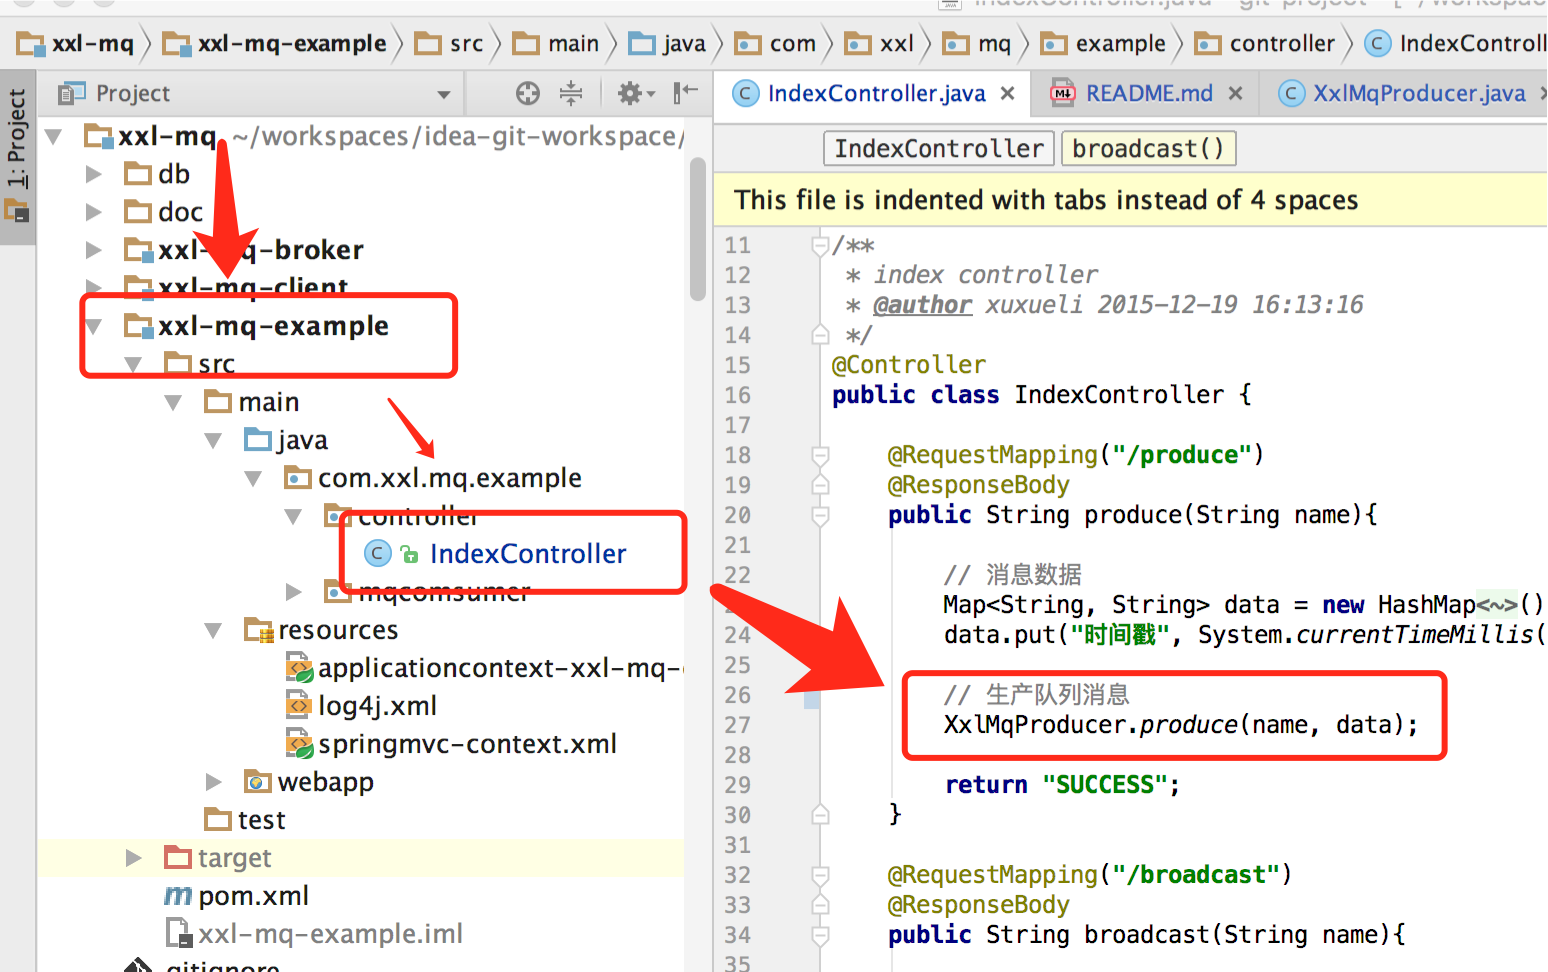This screenshot has height=972, width=1548.
Task: Expand the target folder
Action: pyautogui.click(x=133, y=858)
